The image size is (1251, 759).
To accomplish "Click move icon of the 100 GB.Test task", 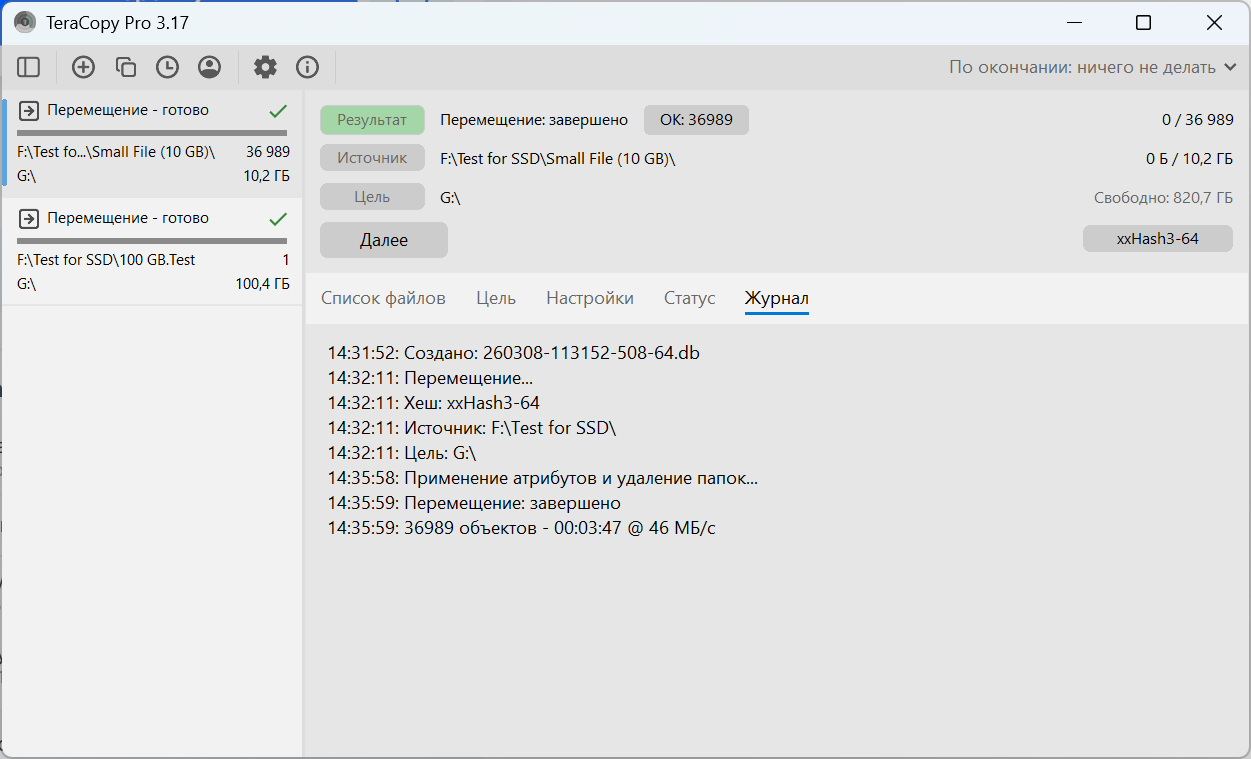I will tap(29, 218).
